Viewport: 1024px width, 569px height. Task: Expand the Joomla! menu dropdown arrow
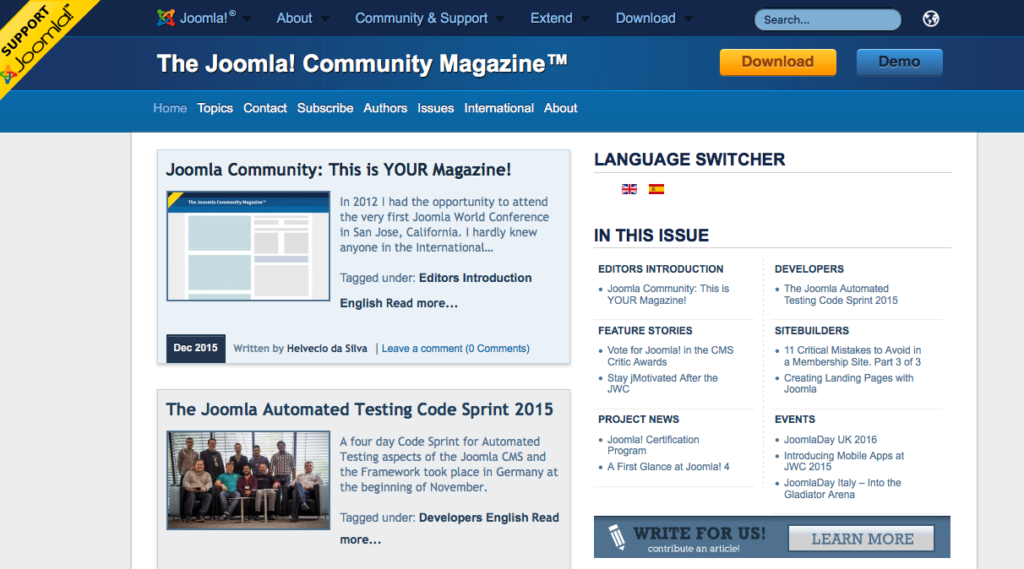(247, 19)
